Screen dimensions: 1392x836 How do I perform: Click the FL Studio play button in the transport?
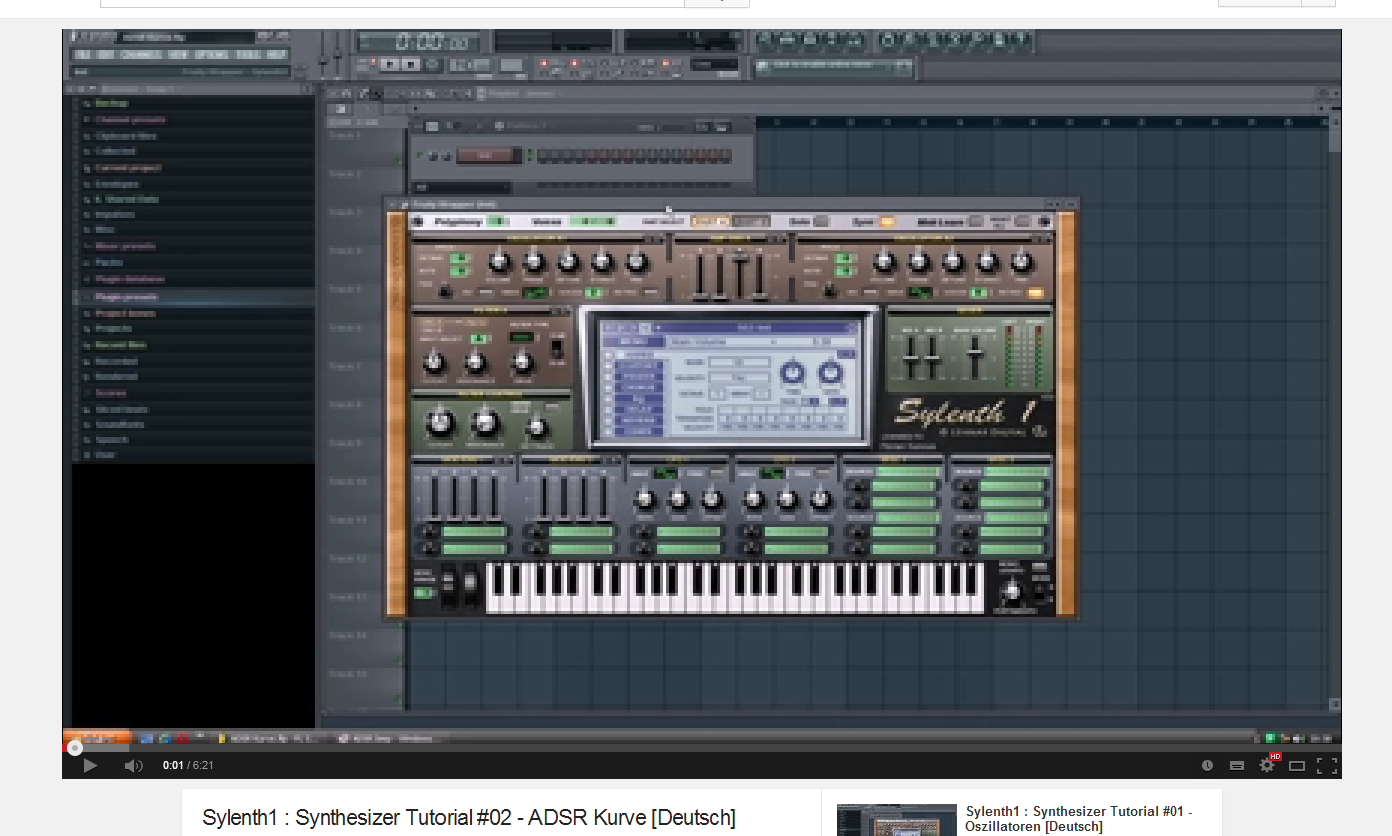390,64
